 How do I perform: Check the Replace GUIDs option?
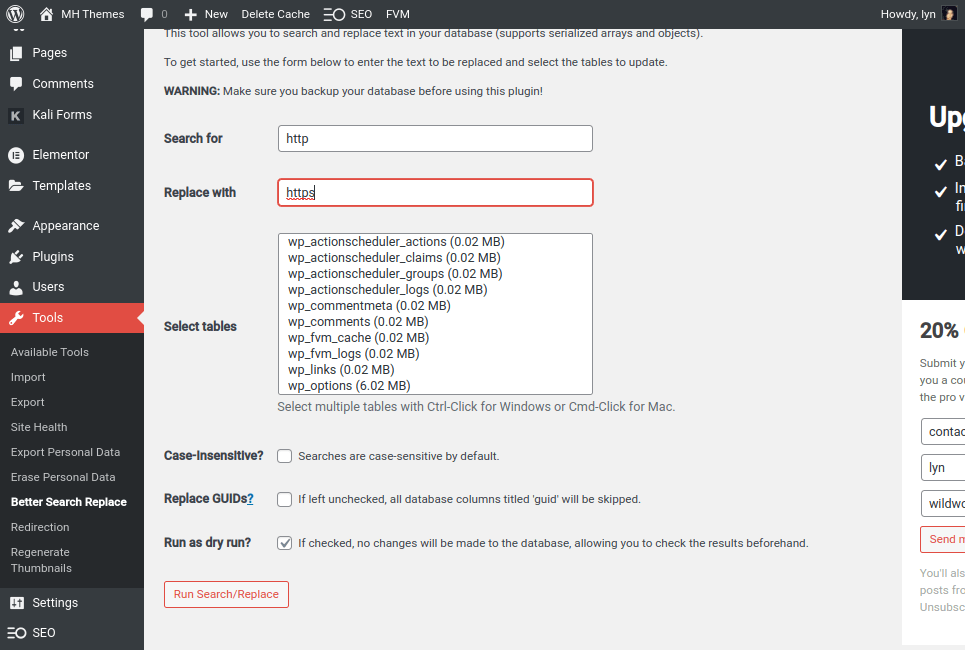(284, 499)
